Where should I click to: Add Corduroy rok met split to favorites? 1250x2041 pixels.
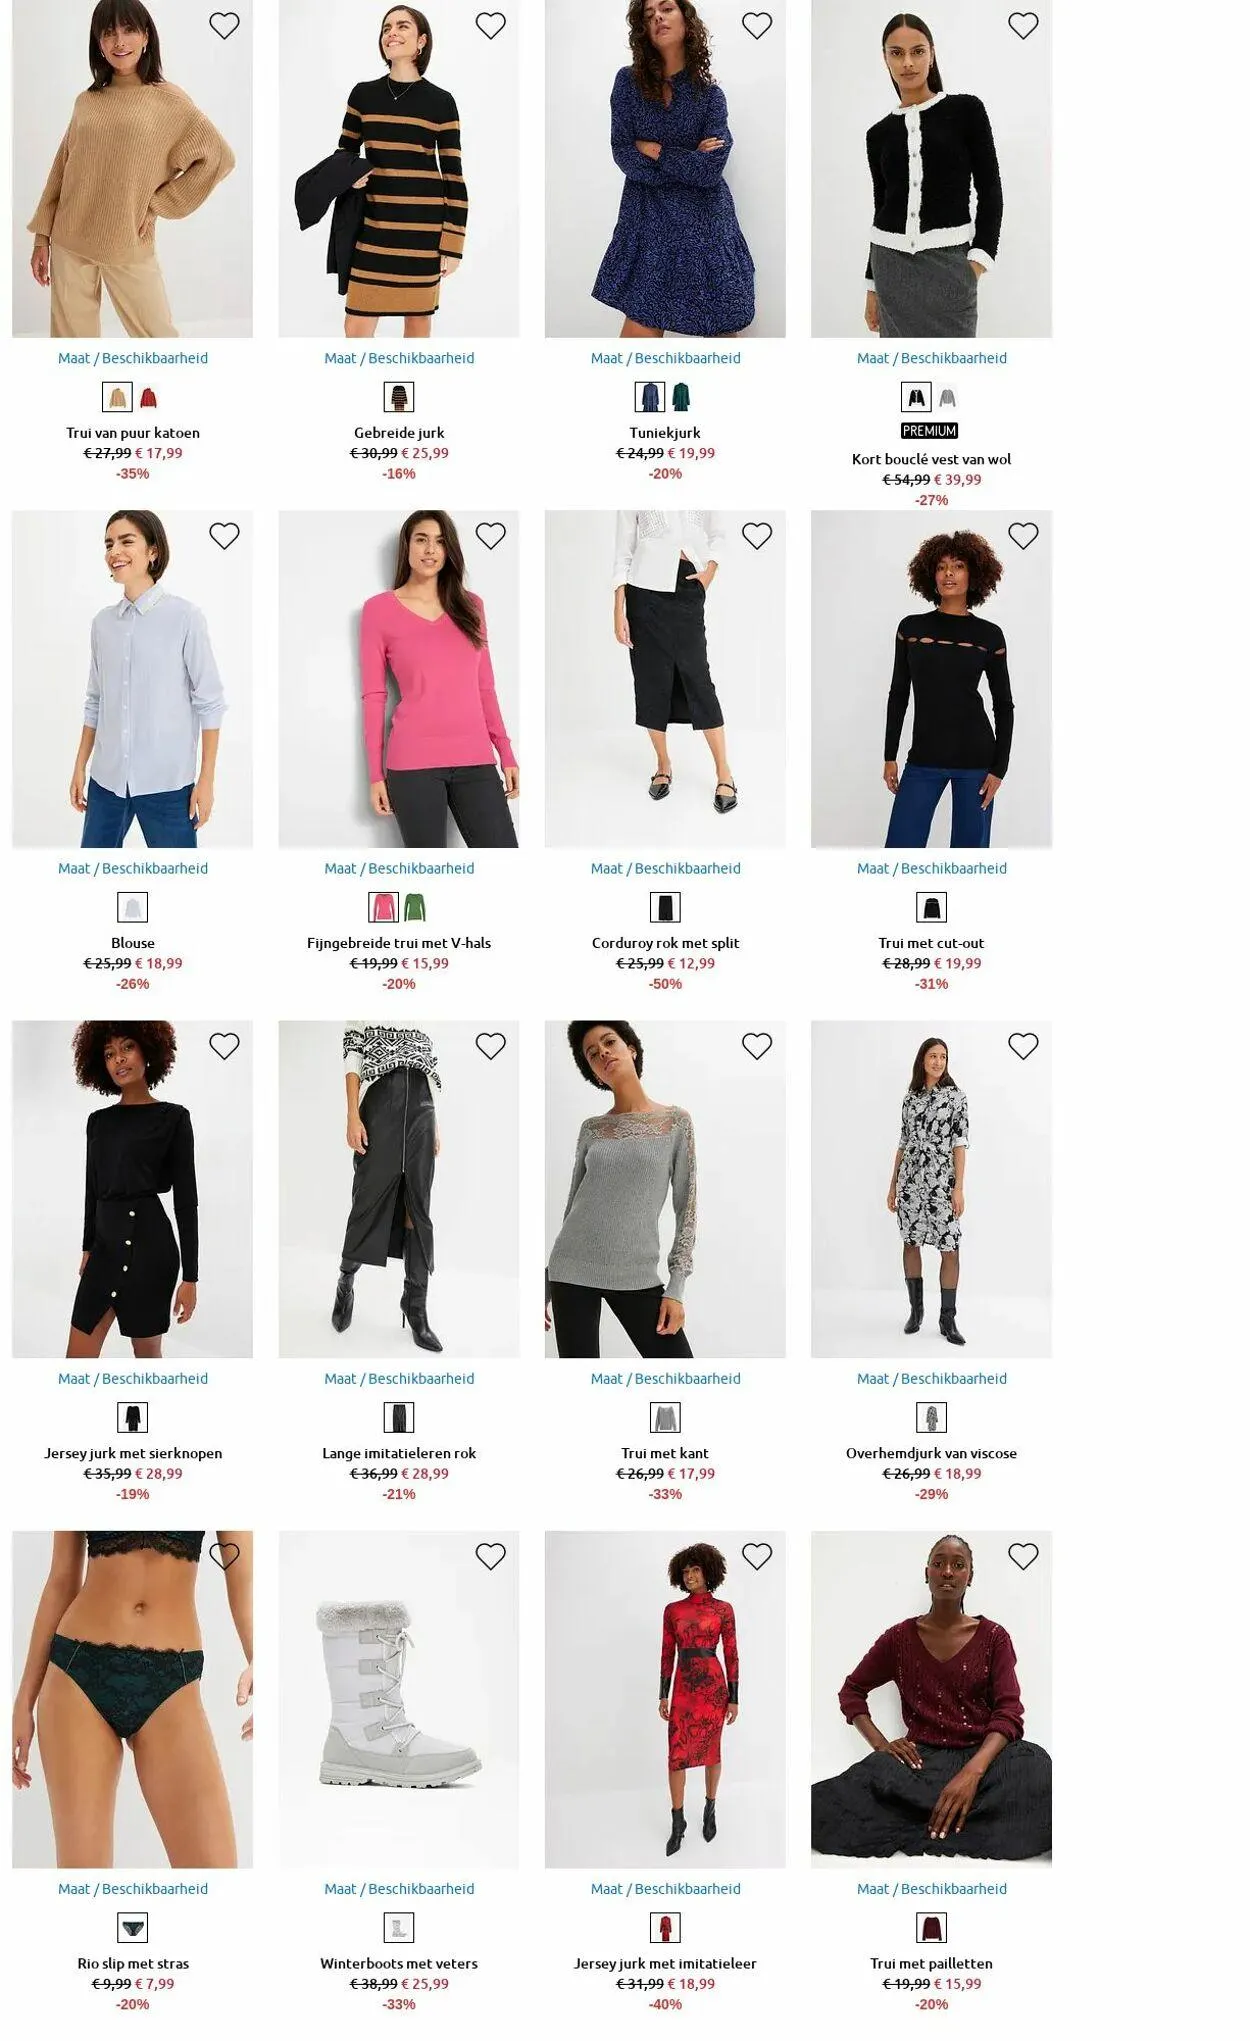757,536
